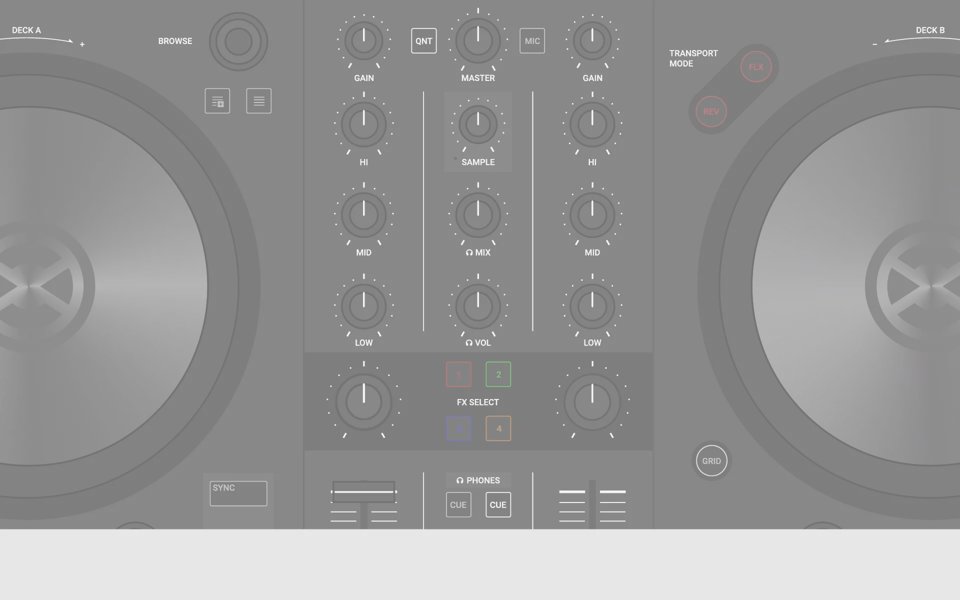Image resolution: width=960 pixels, height=600 pixels.
Task: Select FX 1 red button
Action: tap(458, 375)
